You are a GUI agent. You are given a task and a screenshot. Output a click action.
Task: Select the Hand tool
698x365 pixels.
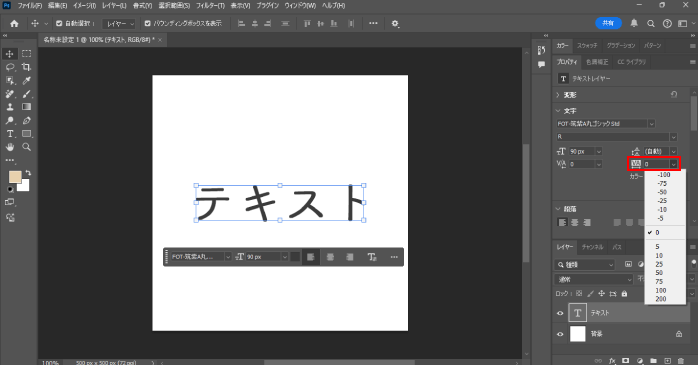point(10,147)
